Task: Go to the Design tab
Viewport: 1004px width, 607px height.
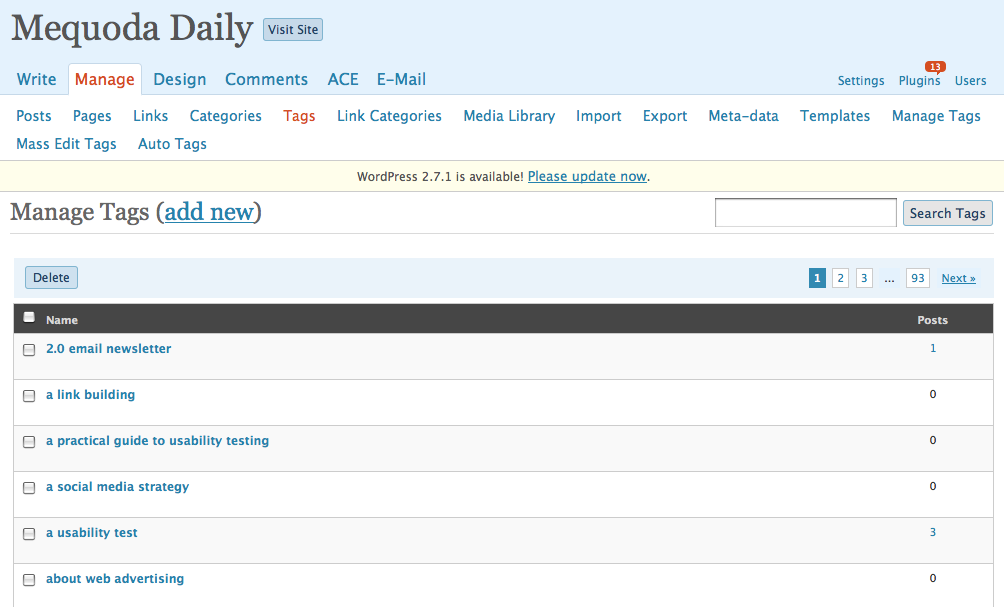Action: 180,79
